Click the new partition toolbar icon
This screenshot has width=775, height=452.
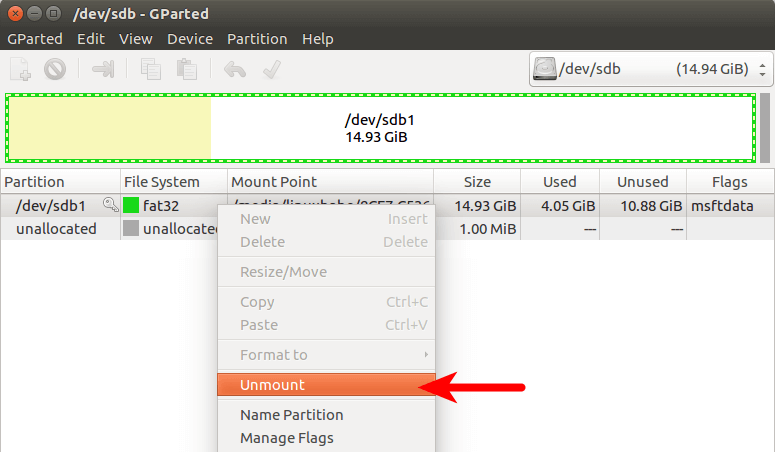20,69
